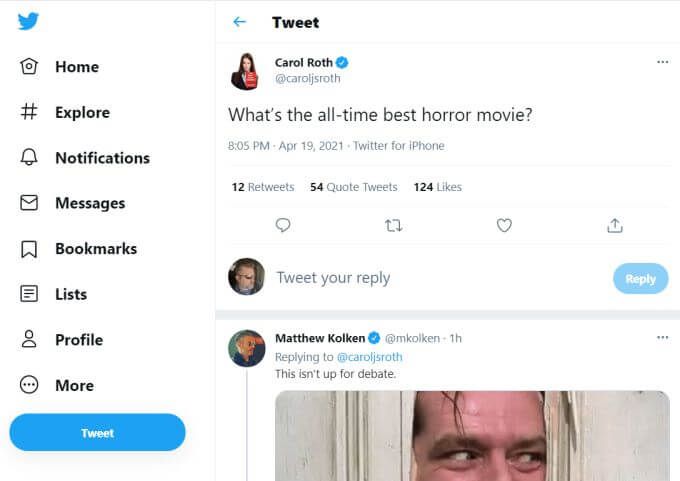Open Explore from the sidebar
680x481 pixels.
tap(65, 112)
